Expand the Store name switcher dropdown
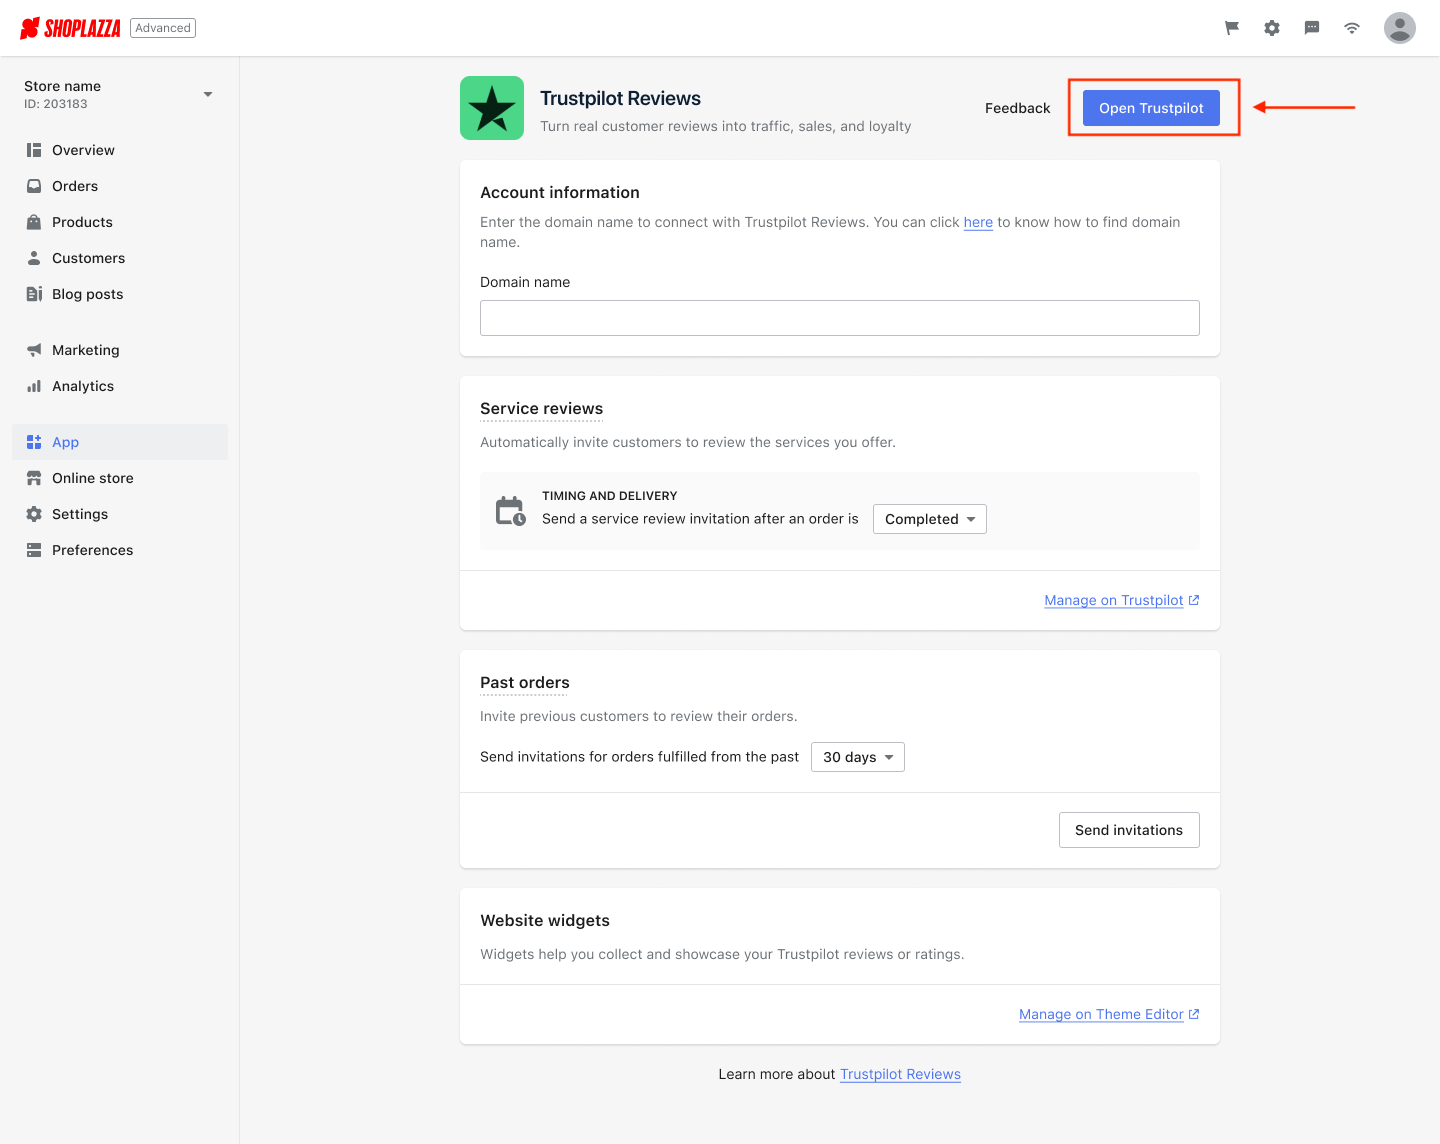Viewport: 1440px width, 1144px height. click(208, 94)
